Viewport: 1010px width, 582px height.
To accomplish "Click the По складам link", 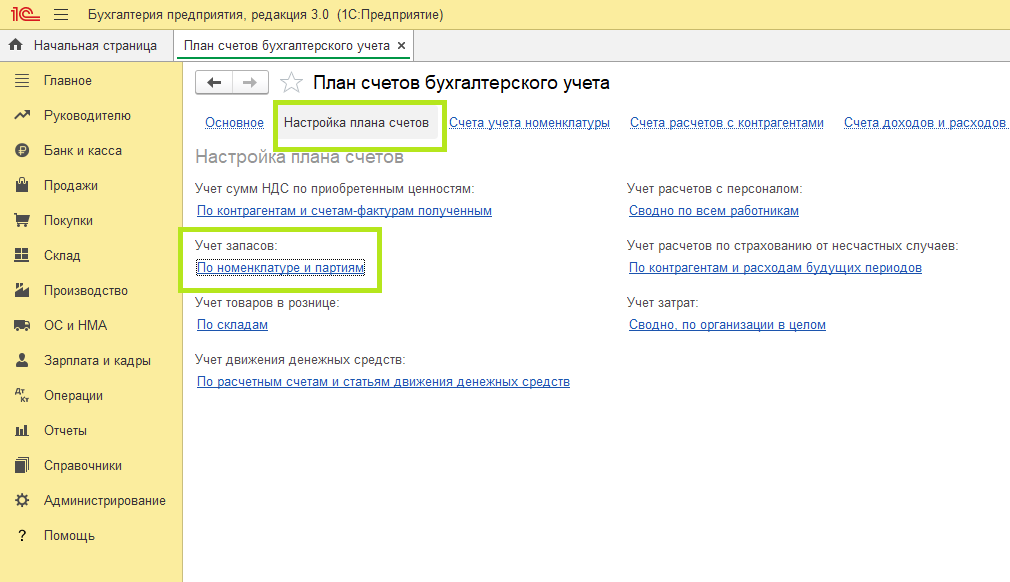I will pos(233,324).
